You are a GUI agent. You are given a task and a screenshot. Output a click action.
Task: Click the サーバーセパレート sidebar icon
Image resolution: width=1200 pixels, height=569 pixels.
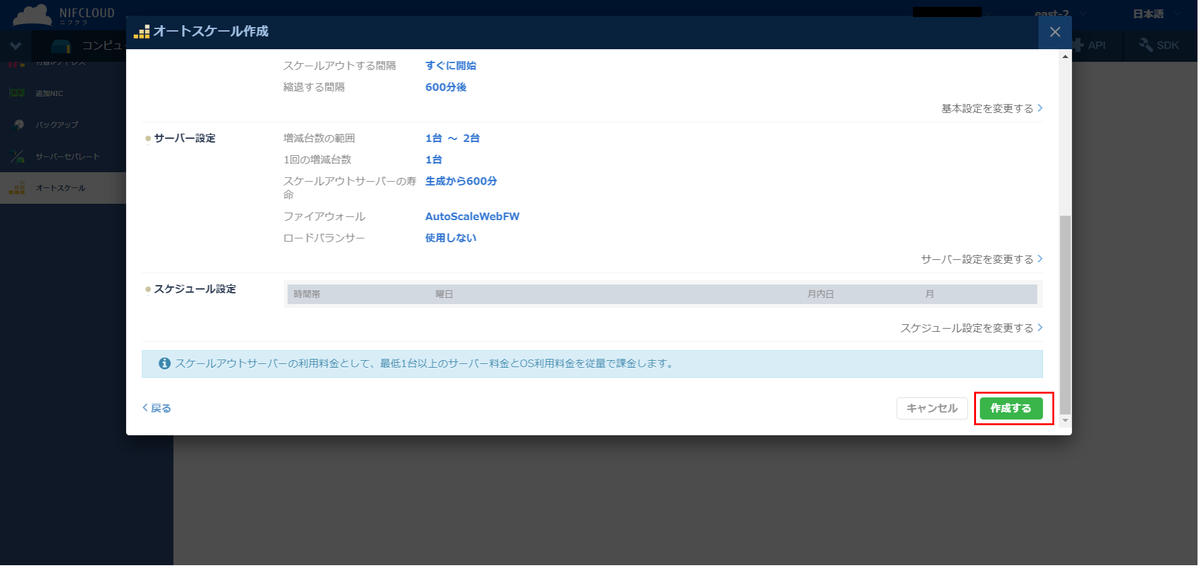coord(17,157)
